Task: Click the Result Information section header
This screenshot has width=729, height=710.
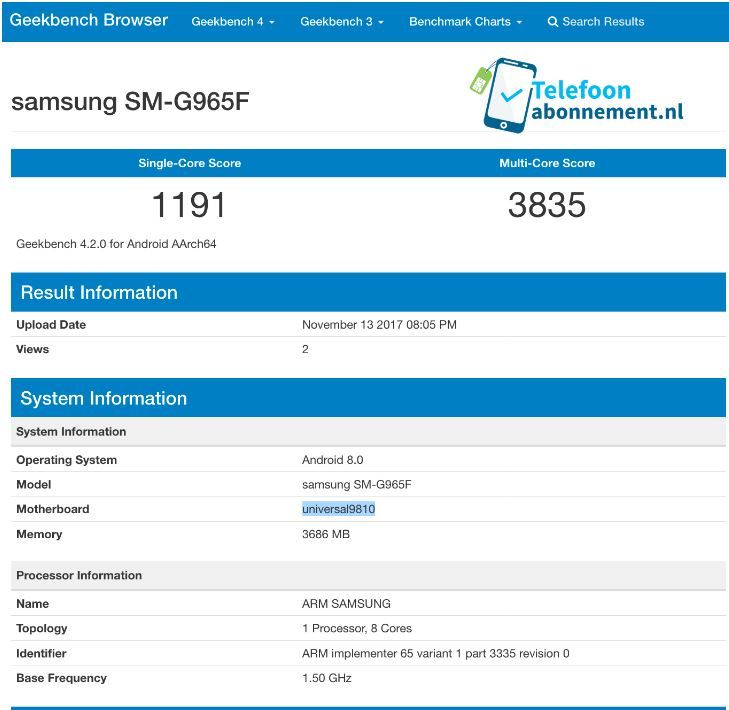Action: coord(368,292)
